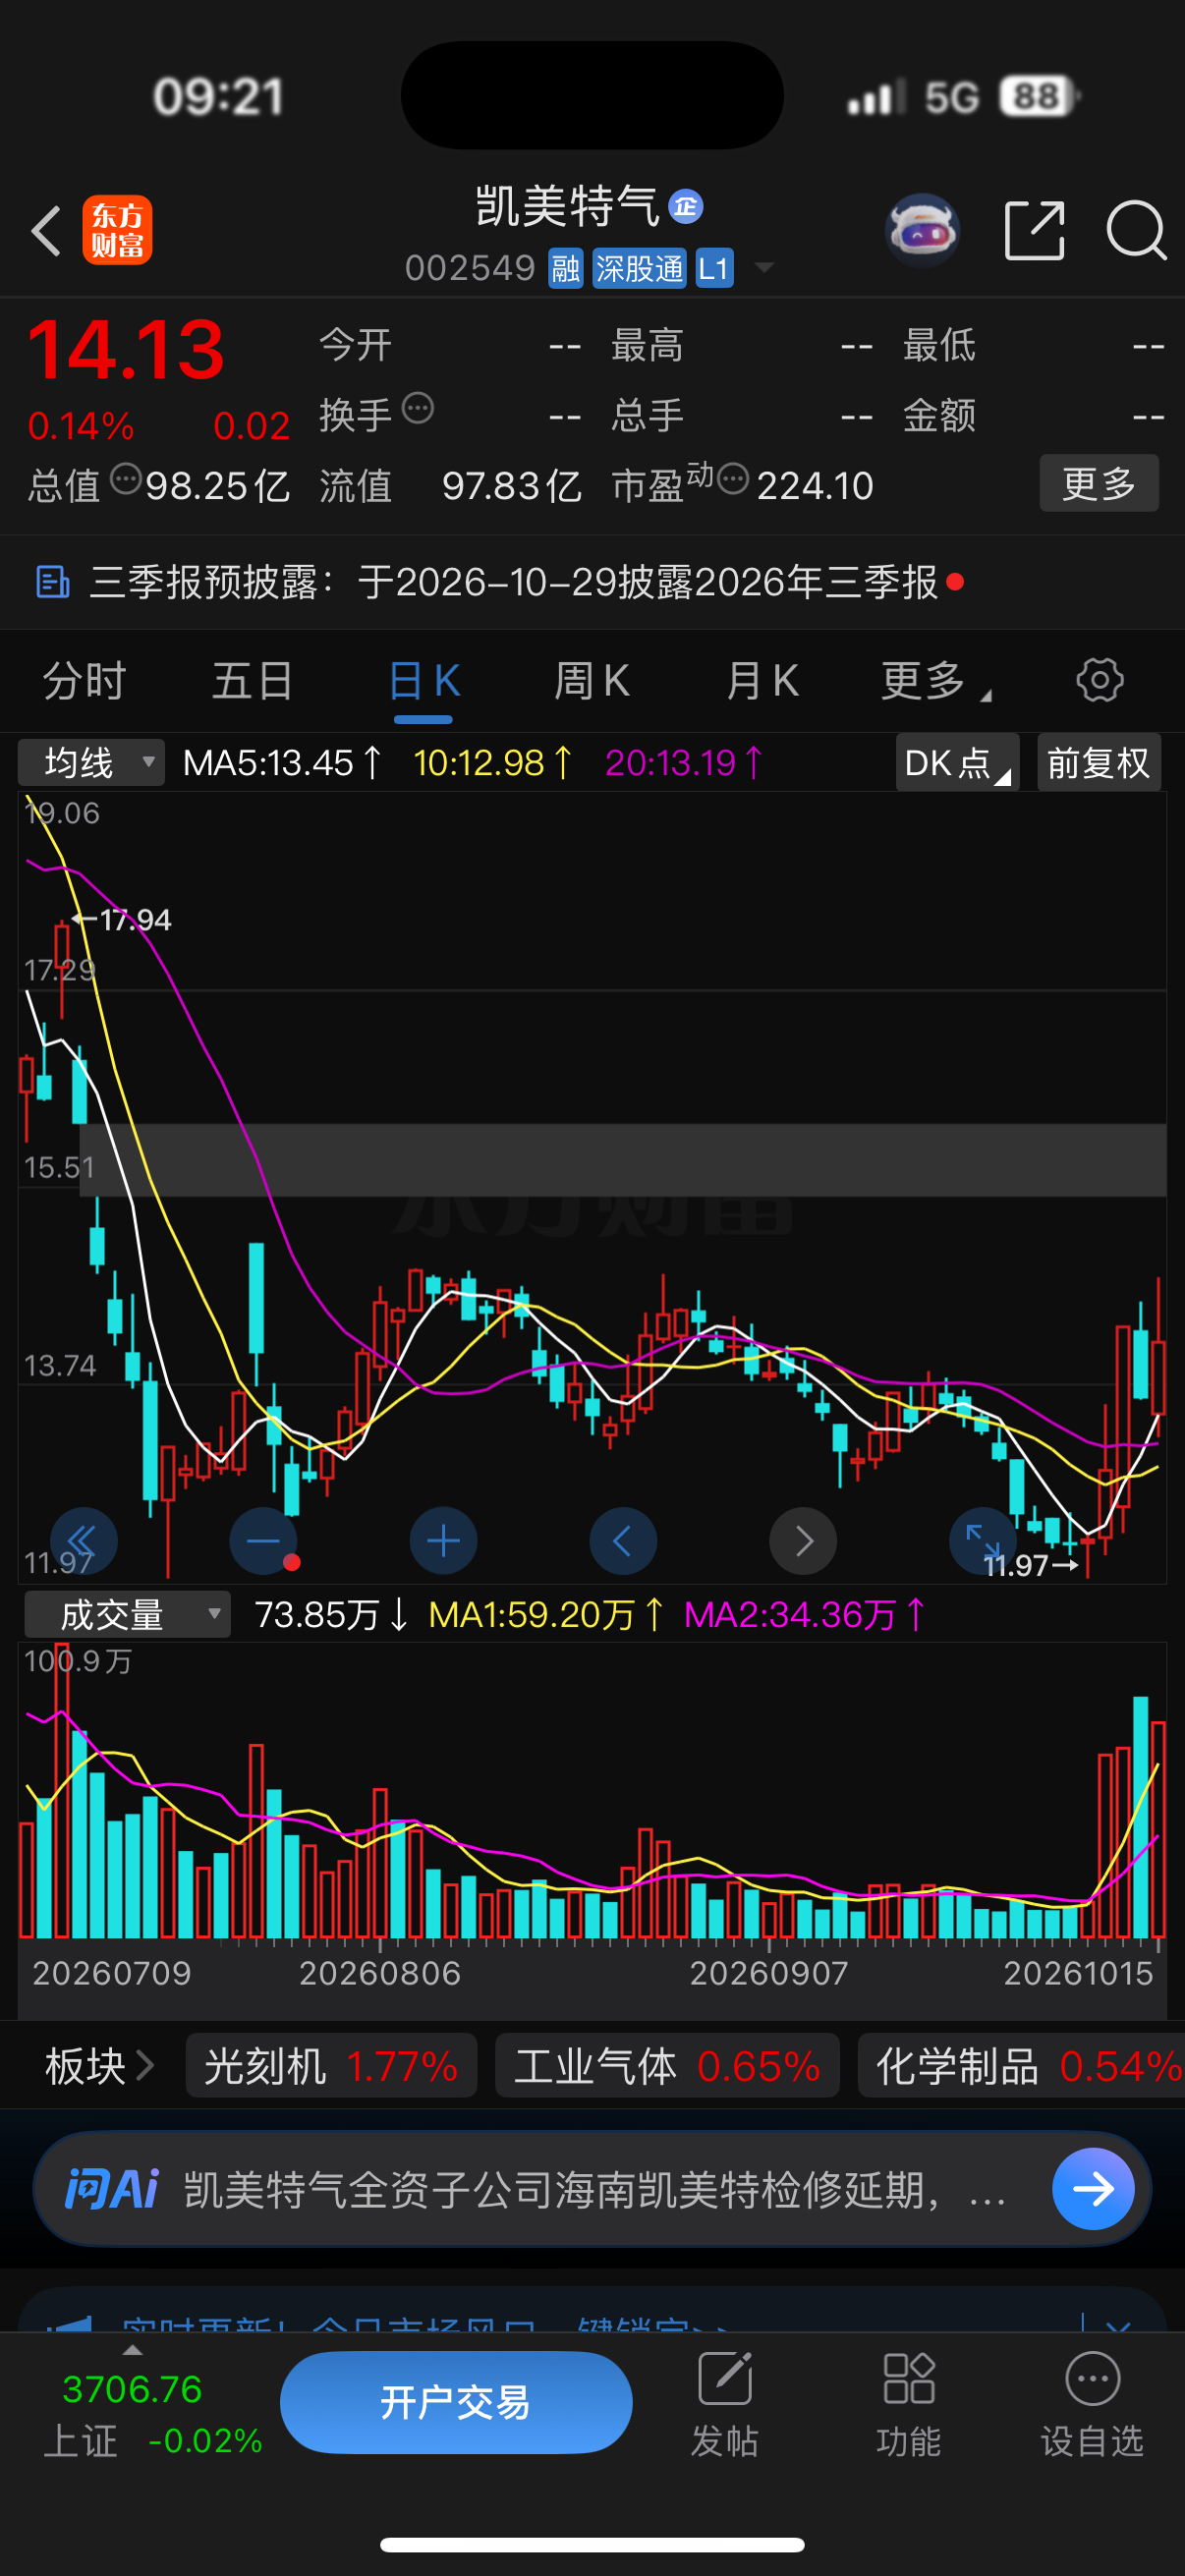
Task: Open 光刻机 sector chip
Action: click(331, 2065)
